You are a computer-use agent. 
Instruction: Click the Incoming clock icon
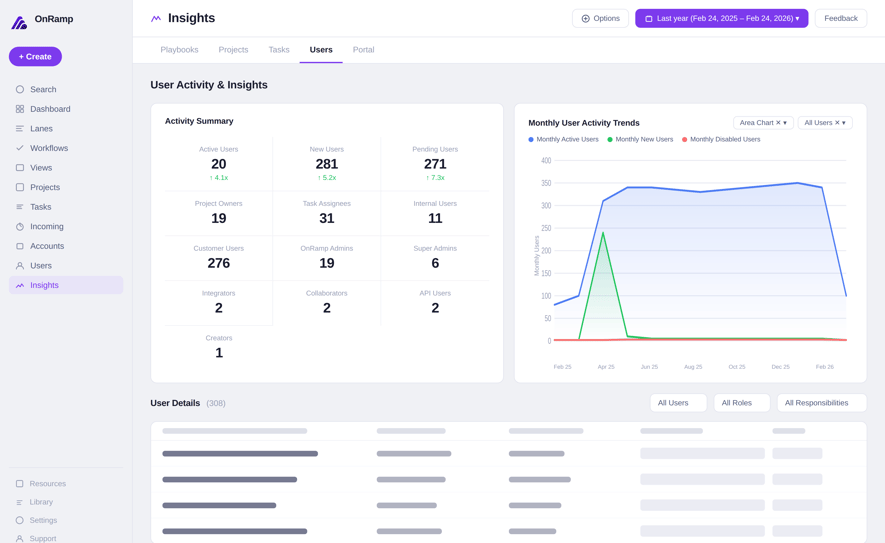tap(20, 226)
